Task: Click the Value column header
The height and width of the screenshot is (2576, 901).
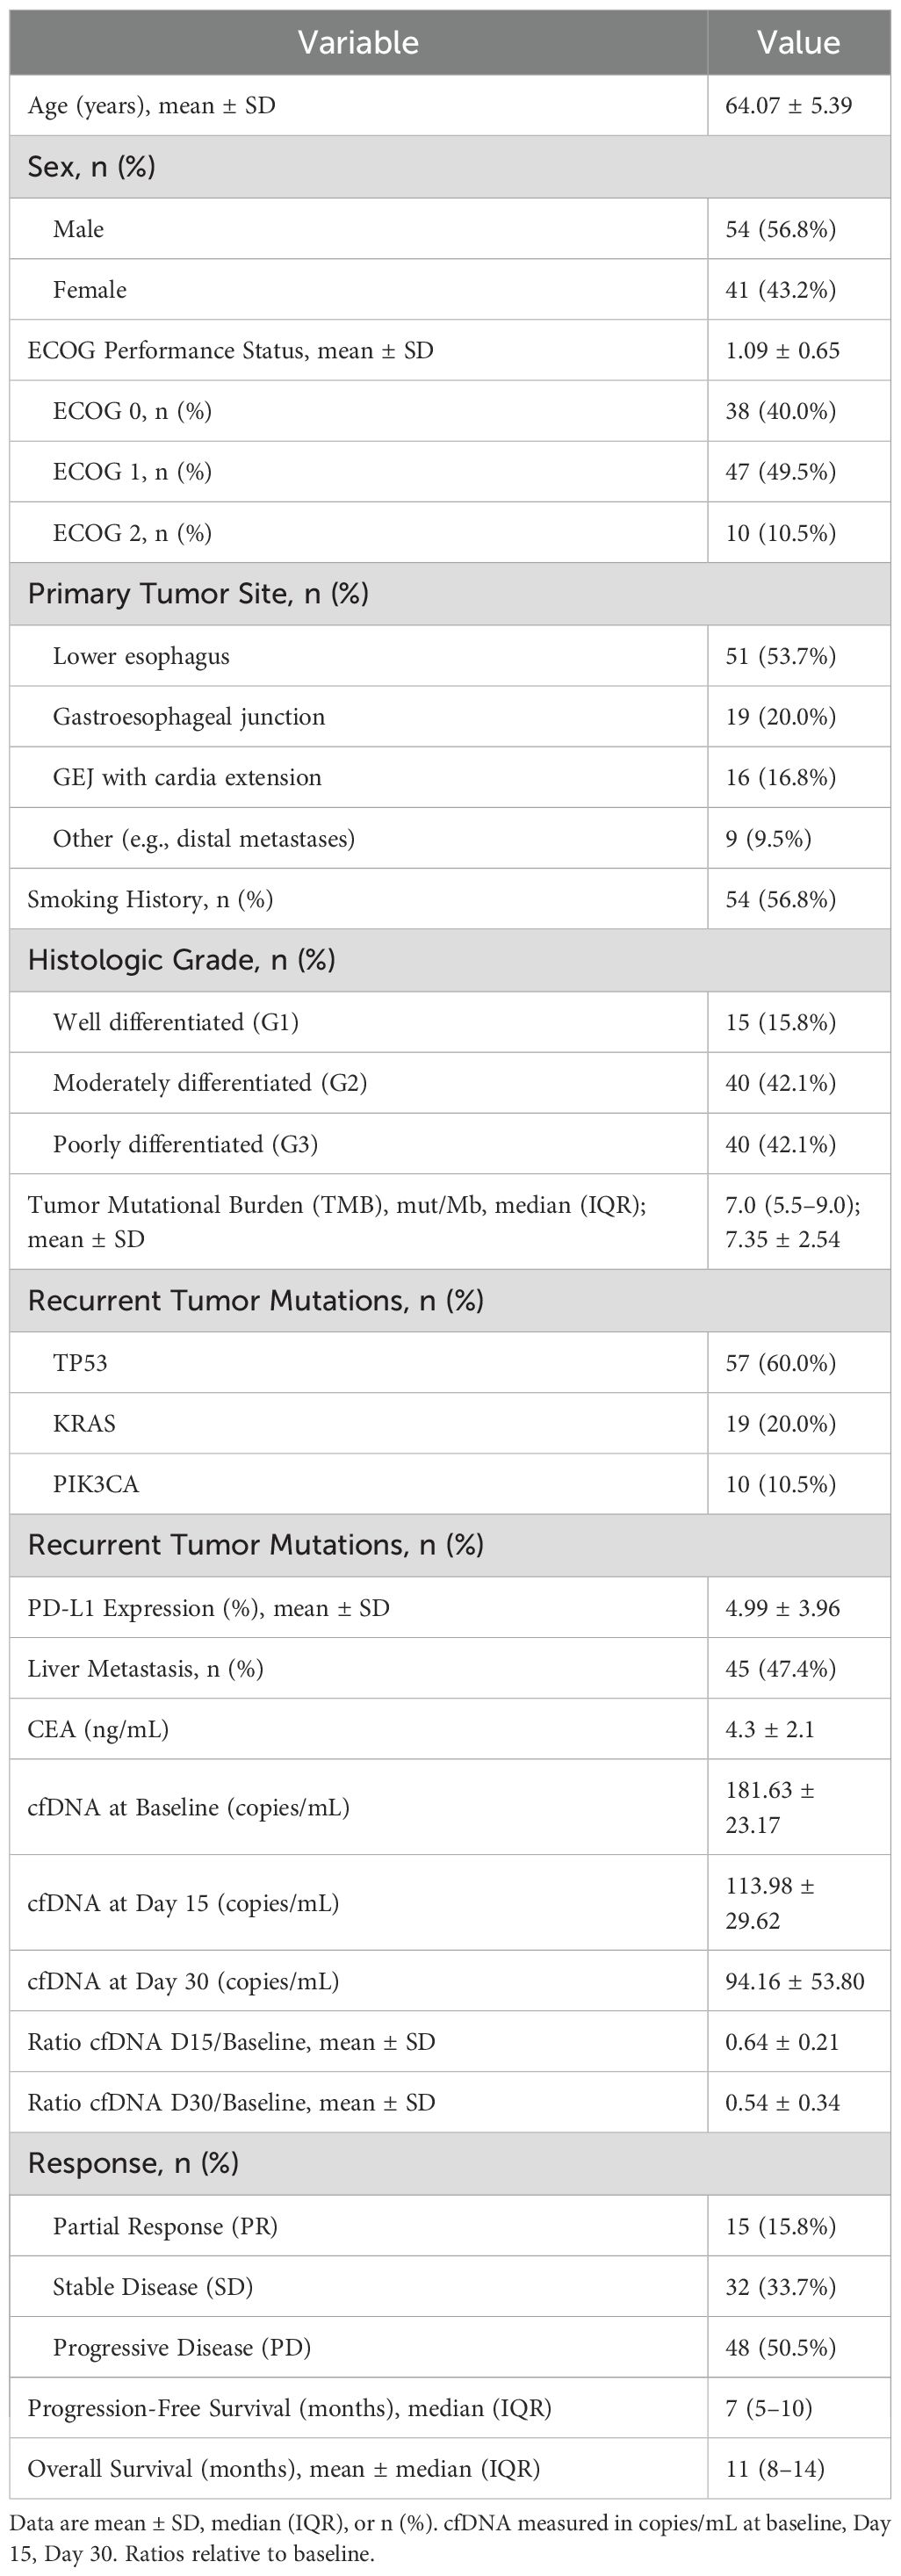Action: point(798,42)
